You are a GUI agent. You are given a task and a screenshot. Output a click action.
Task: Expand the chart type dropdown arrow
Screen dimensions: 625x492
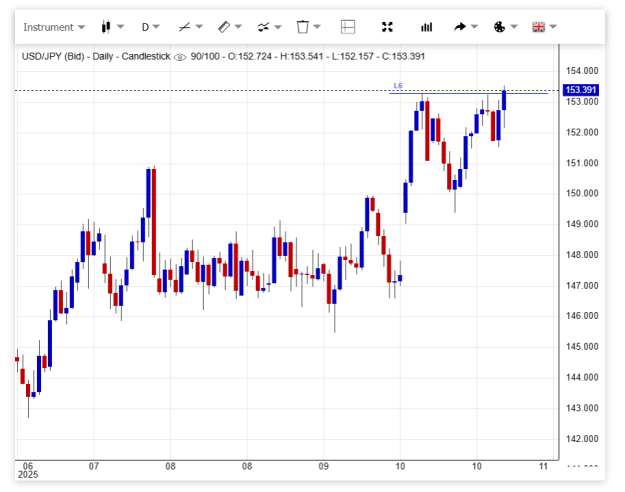click(x=120, y=27)
